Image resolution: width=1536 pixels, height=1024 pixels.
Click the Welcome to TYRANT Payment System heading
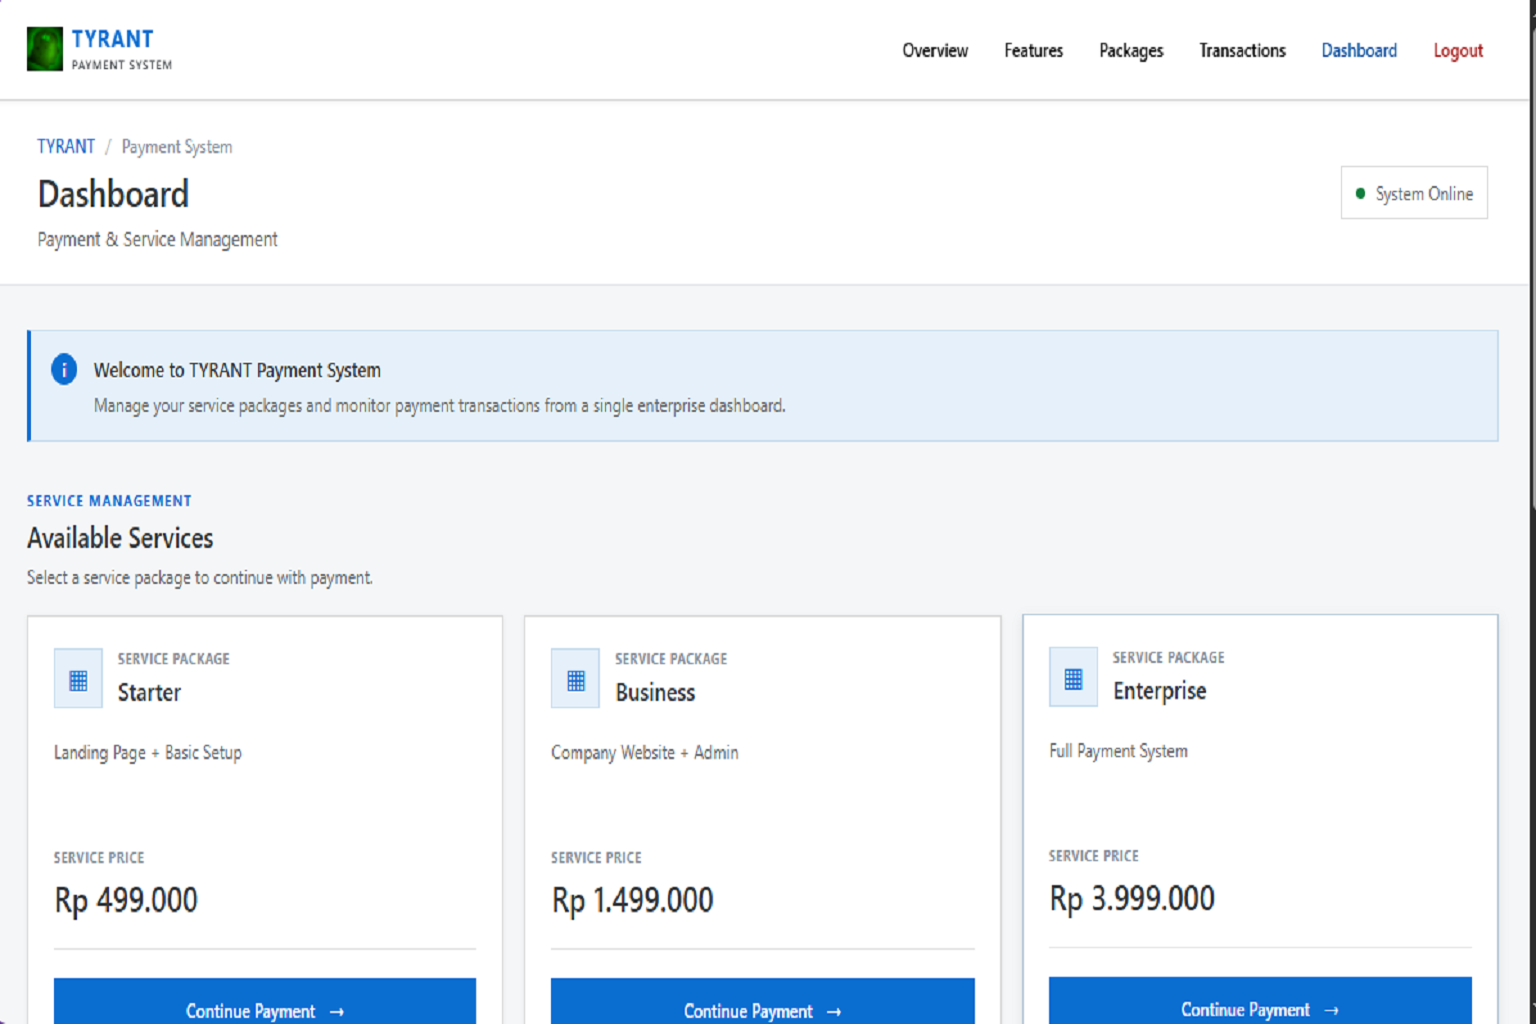237,370
